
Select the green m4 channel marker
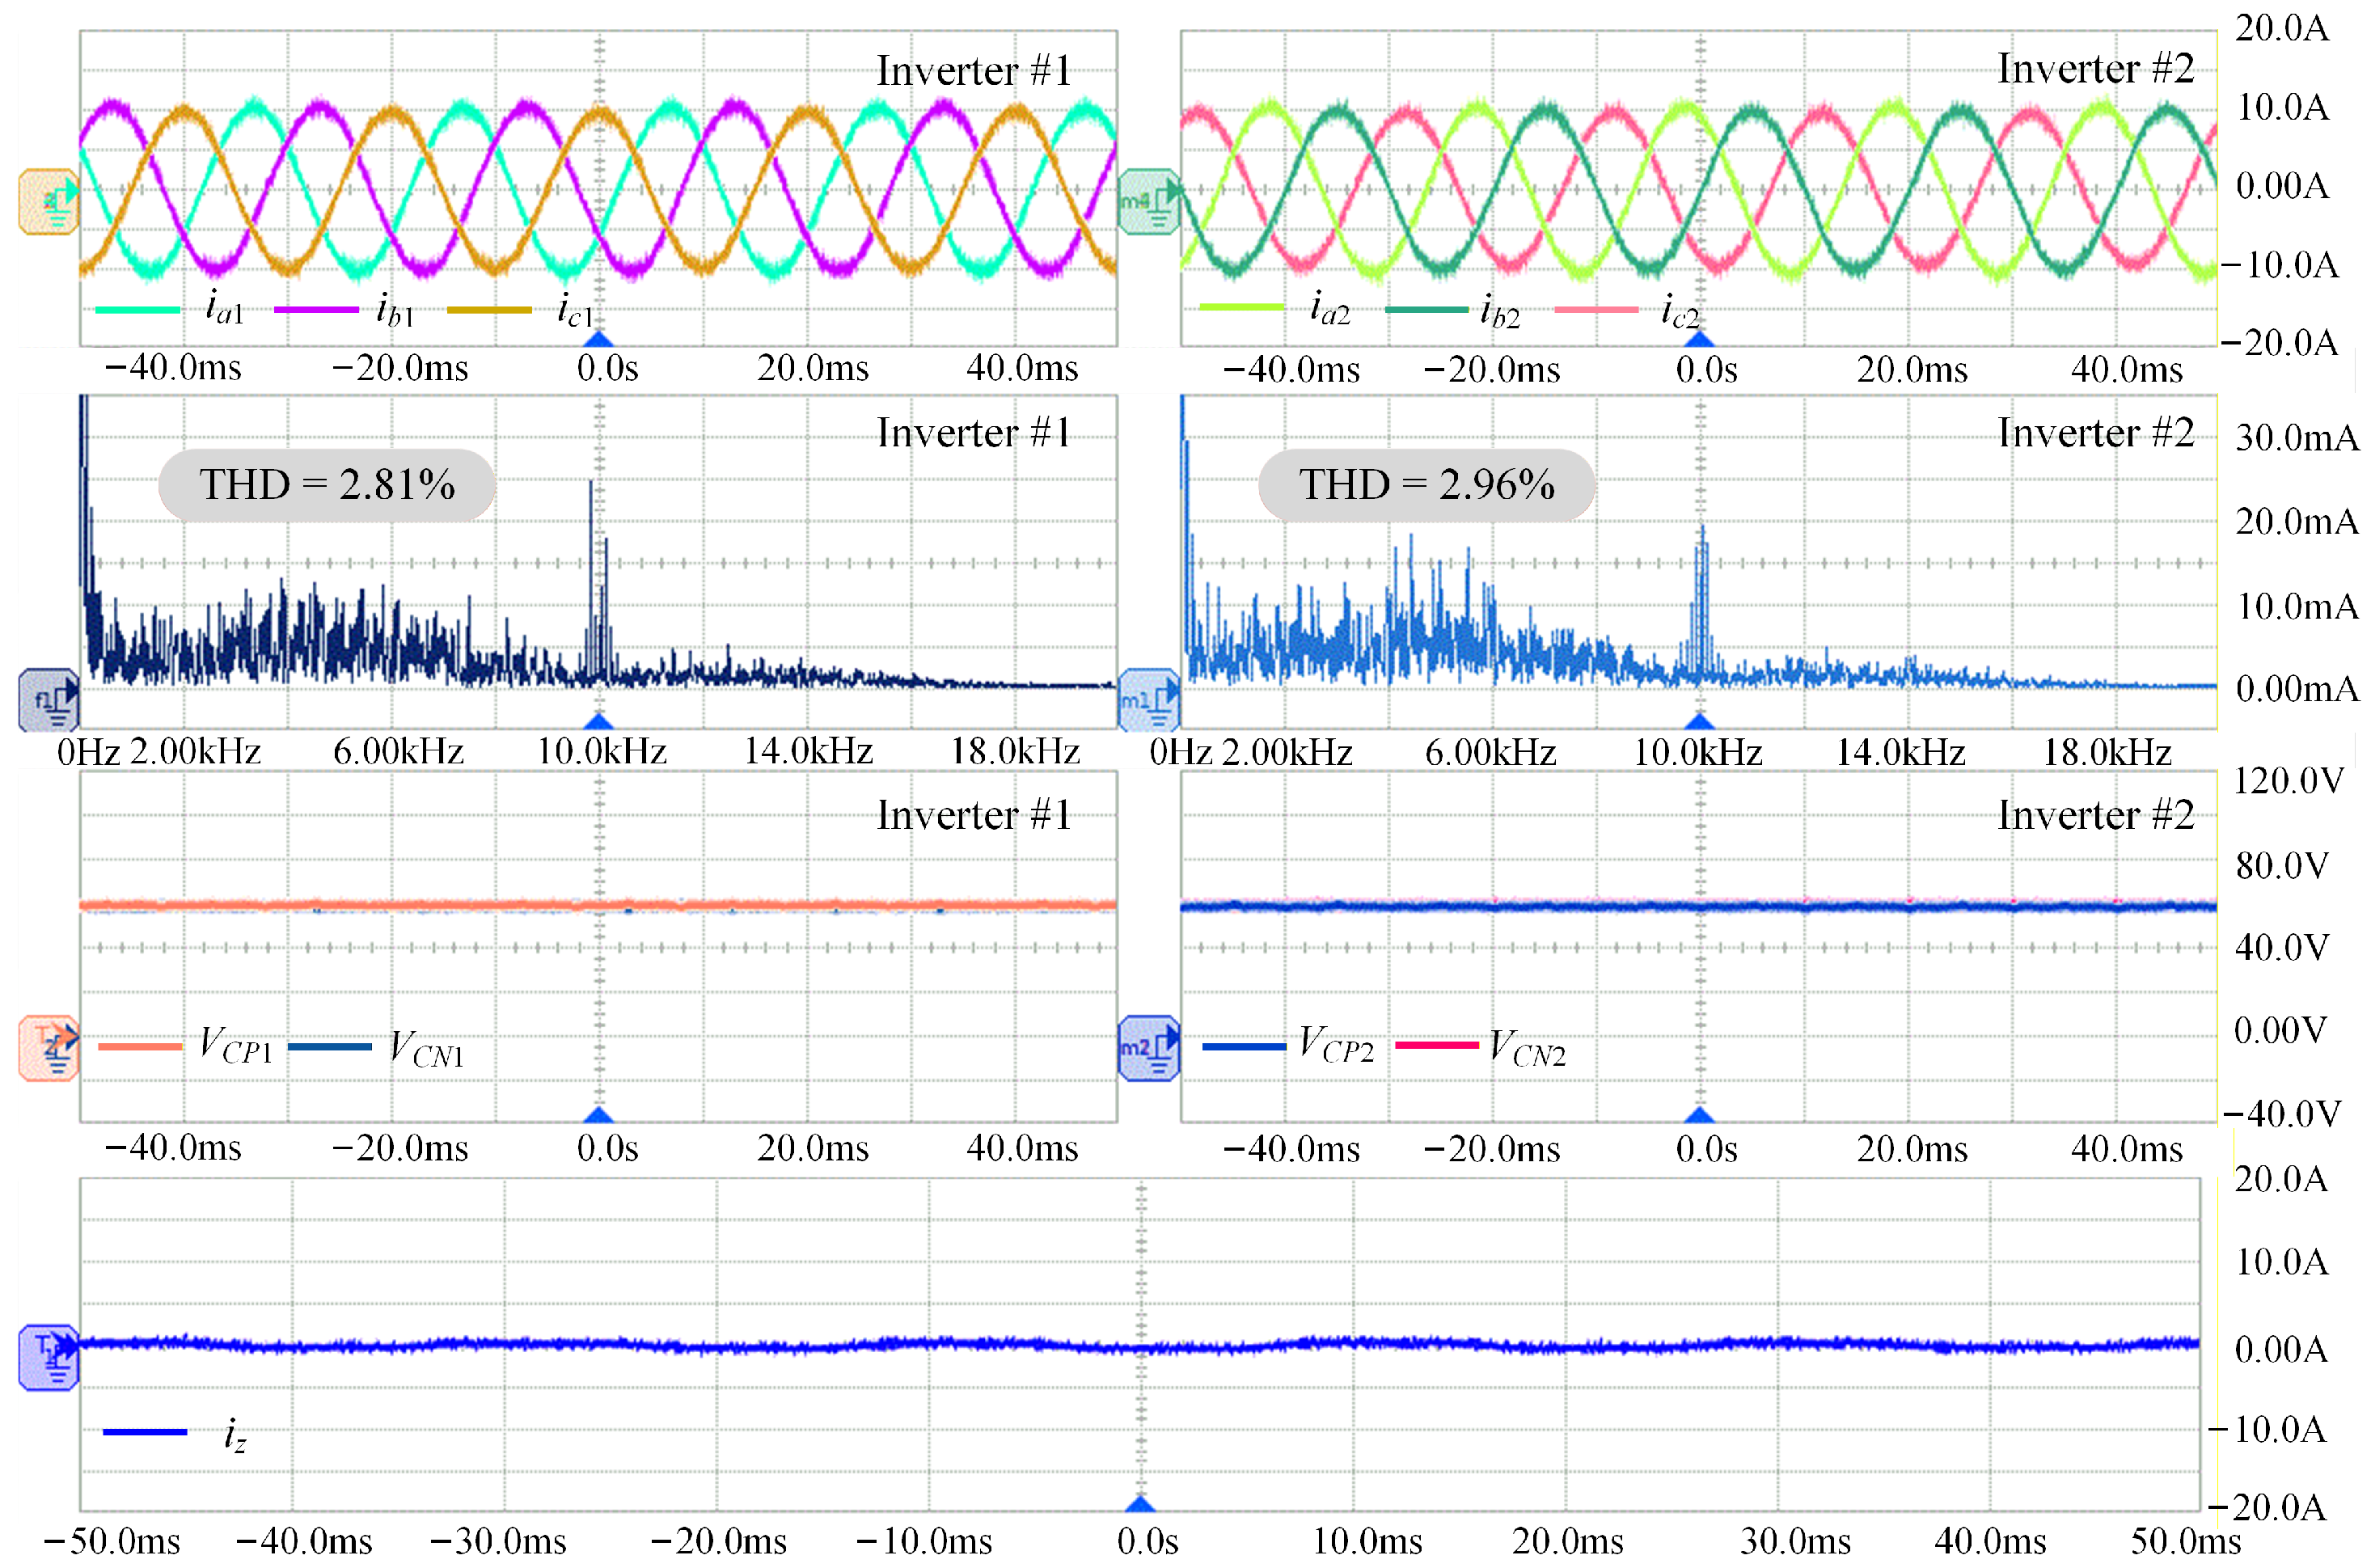[x=1148, y=201]
